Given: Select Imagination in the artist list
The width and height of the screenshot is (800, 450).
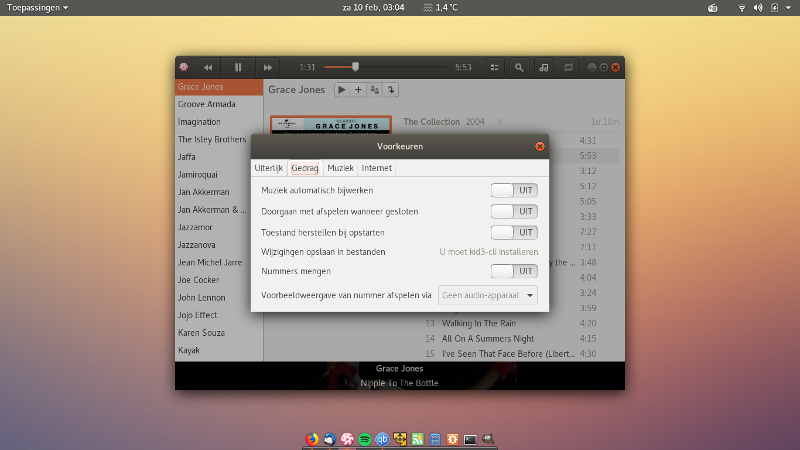Looking at the screenshot, I should tap(219, 122).
